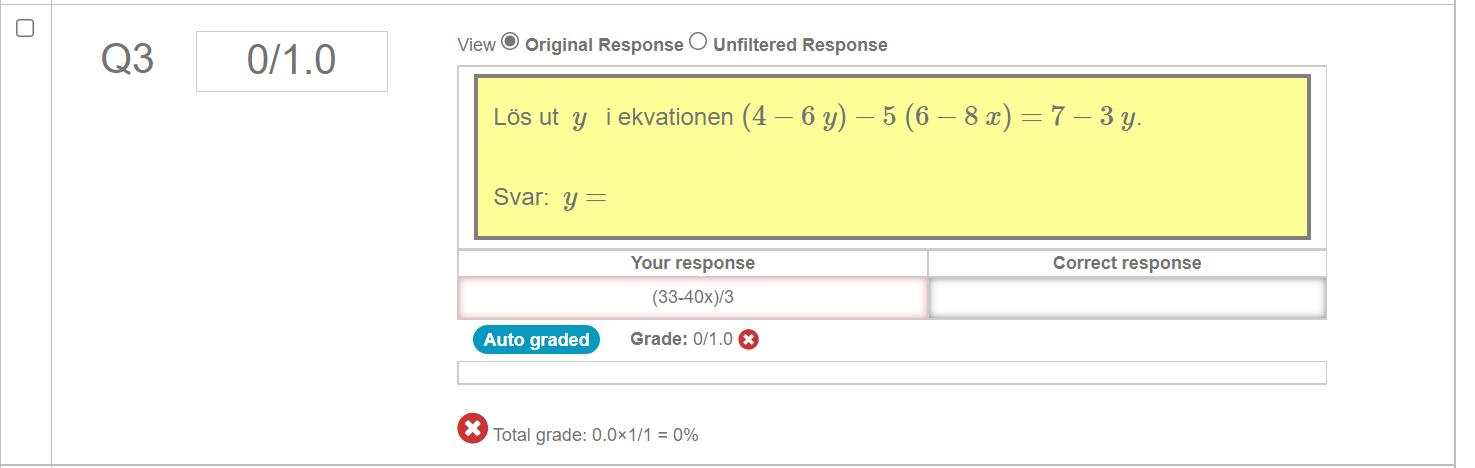Click the Your response column header
The width and height of the screenshot is (1475, 468).
point(692,263)
